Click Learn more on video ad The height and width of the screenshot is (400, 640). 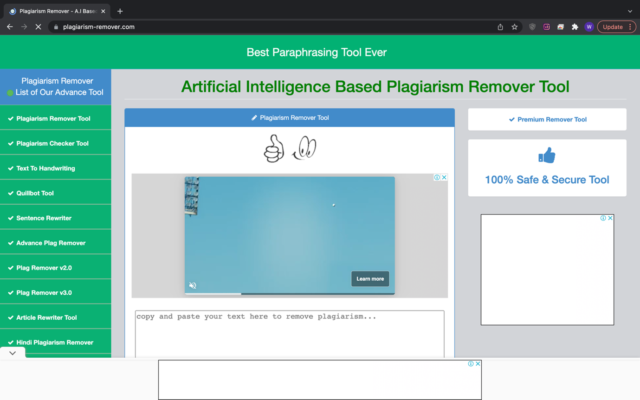[370, 279]
